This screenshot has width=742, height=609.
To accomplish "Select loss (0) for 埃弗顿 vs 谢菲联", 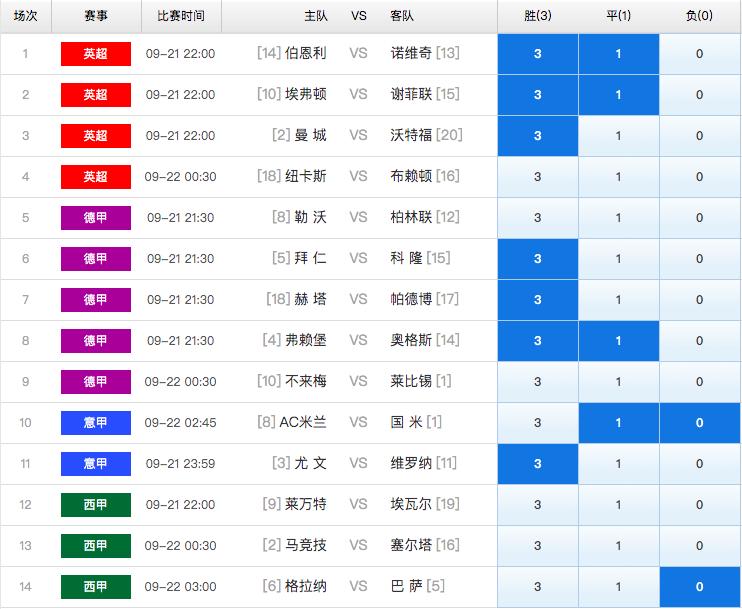I will (x=699, y=95).
